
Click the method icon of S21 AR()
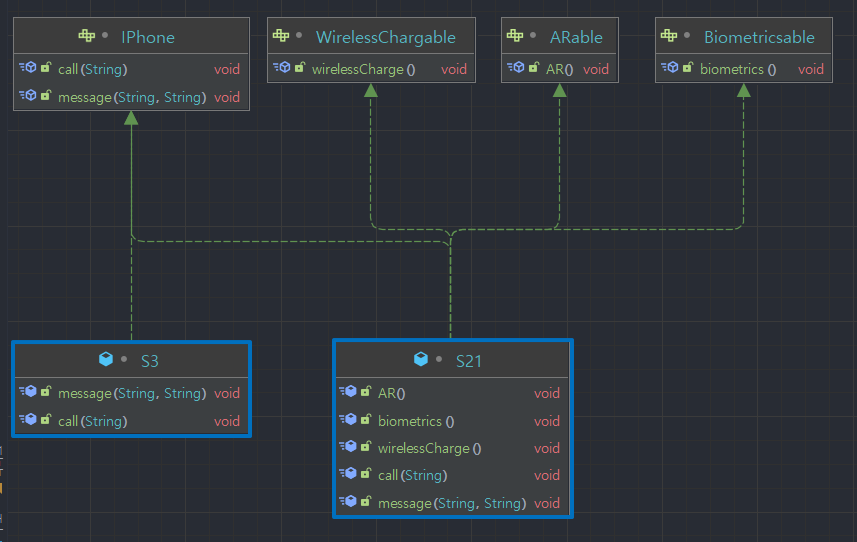(x=348, y=392)
